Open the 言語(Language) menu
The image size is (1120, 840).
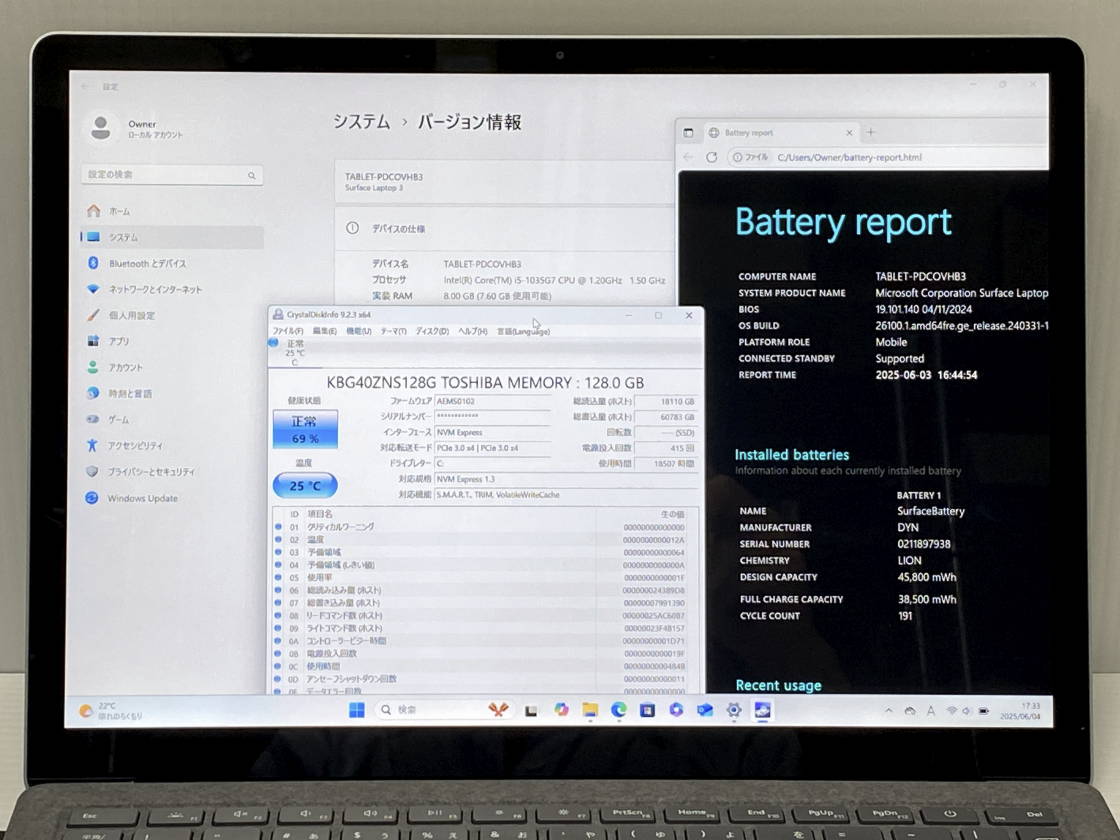pos(523,331)
